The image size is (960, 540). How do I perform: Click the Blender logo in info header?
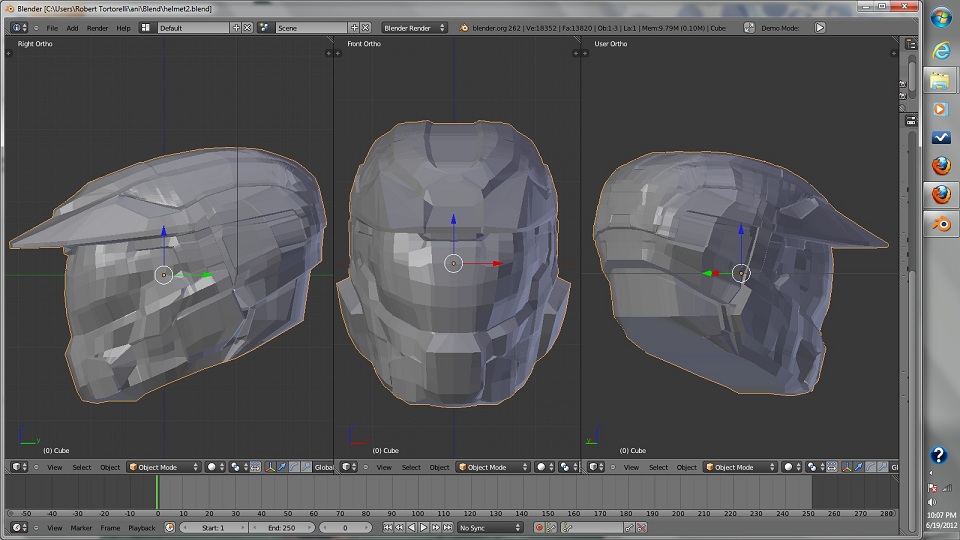pyautogui.click(x=463, y=28)
